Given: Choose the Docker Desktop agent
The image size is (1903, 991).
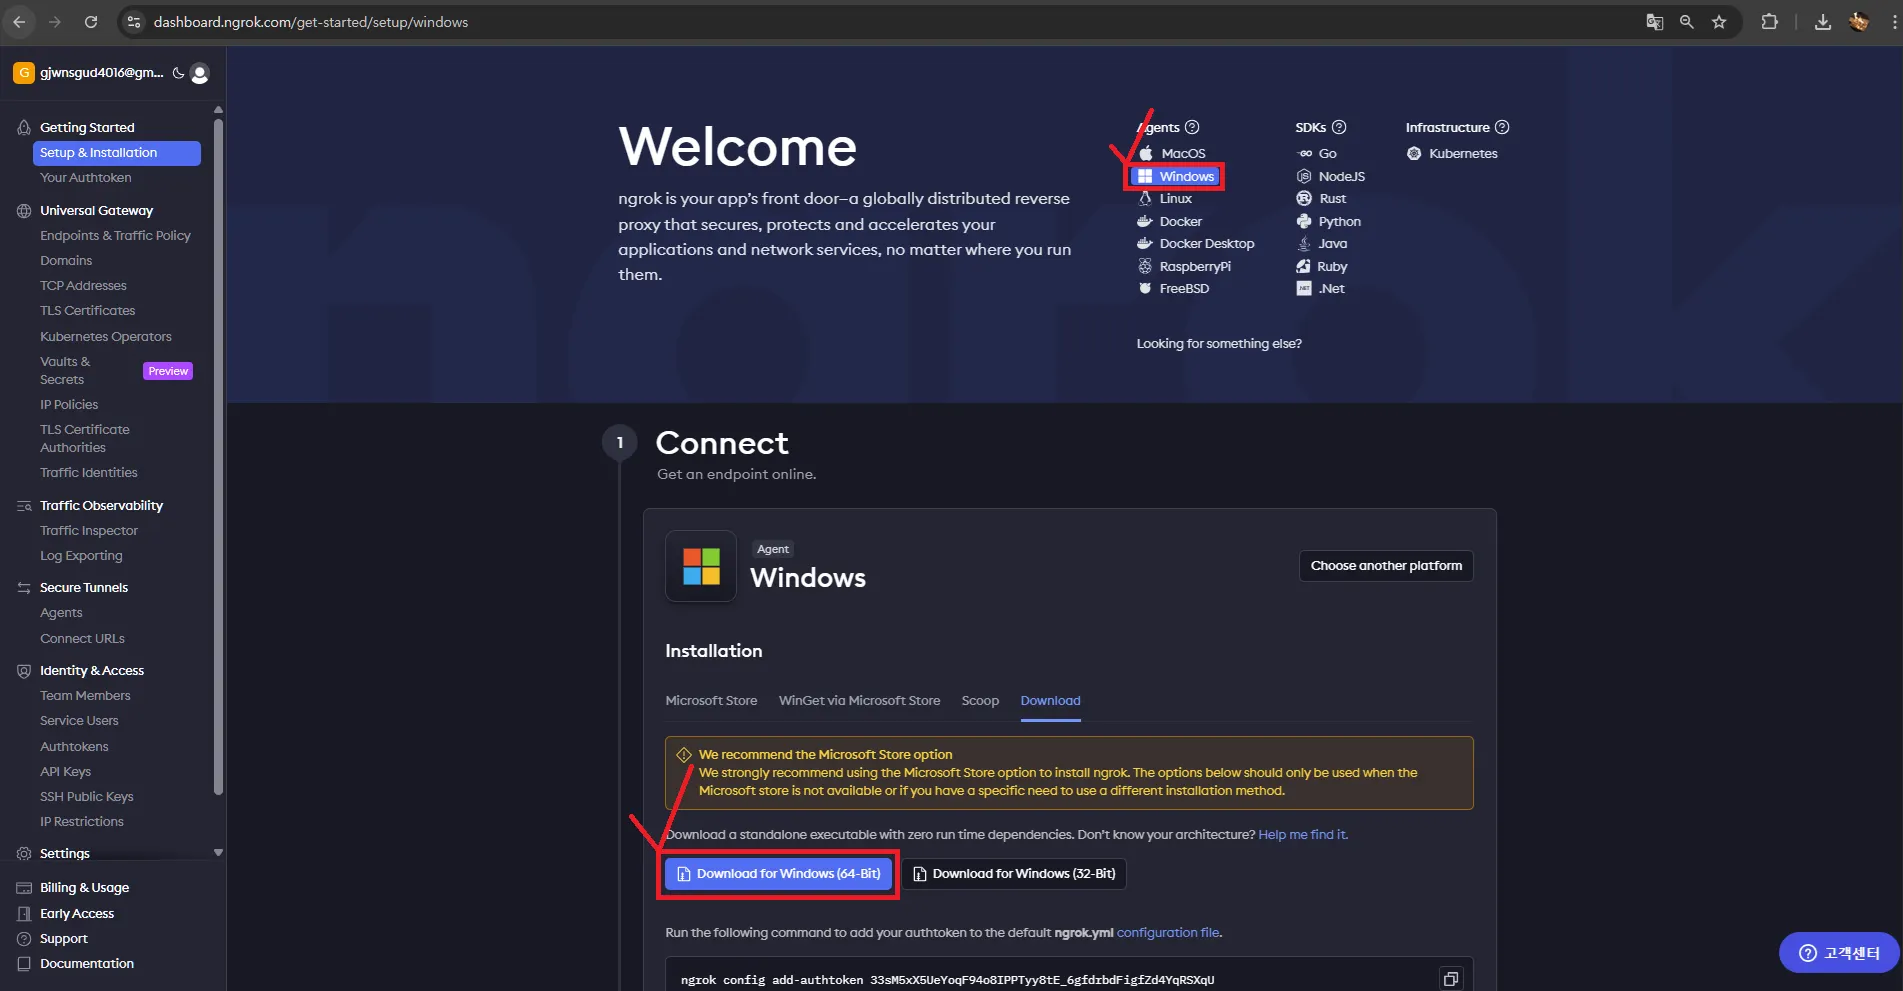Looking at the screenshot, I should point(1196,243).
